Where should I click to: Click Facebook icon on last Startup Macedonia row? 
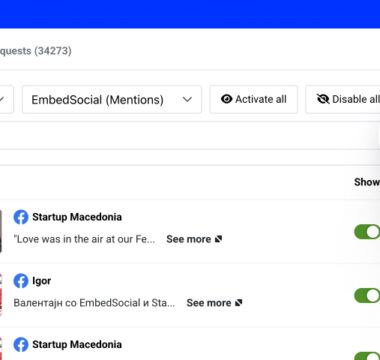[21, 344]
